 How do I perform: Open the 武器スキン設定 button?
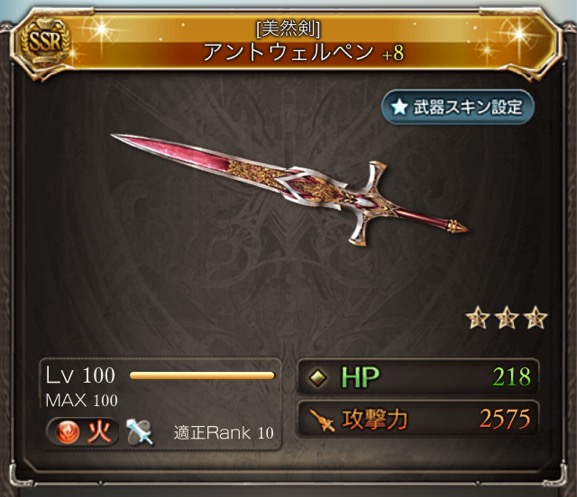coord(457,107)
